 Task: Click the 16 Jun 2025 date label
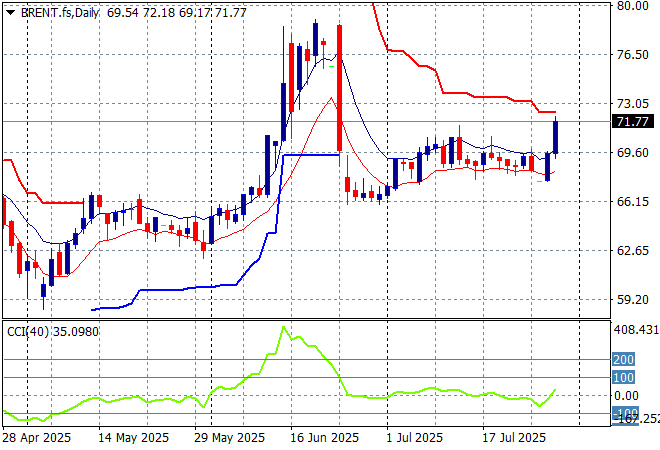coord(325,438)
